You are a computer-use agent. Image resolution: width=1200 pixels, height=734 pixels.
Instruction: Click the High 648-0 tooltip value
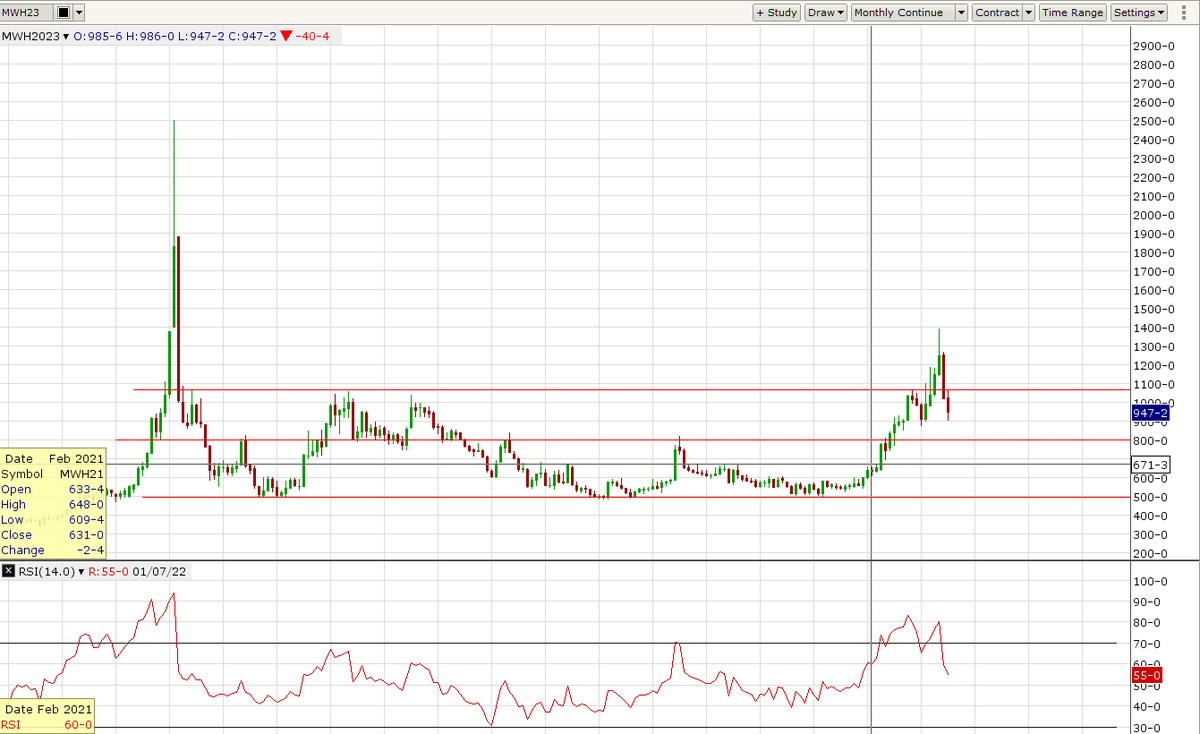[x=86, y=504]
